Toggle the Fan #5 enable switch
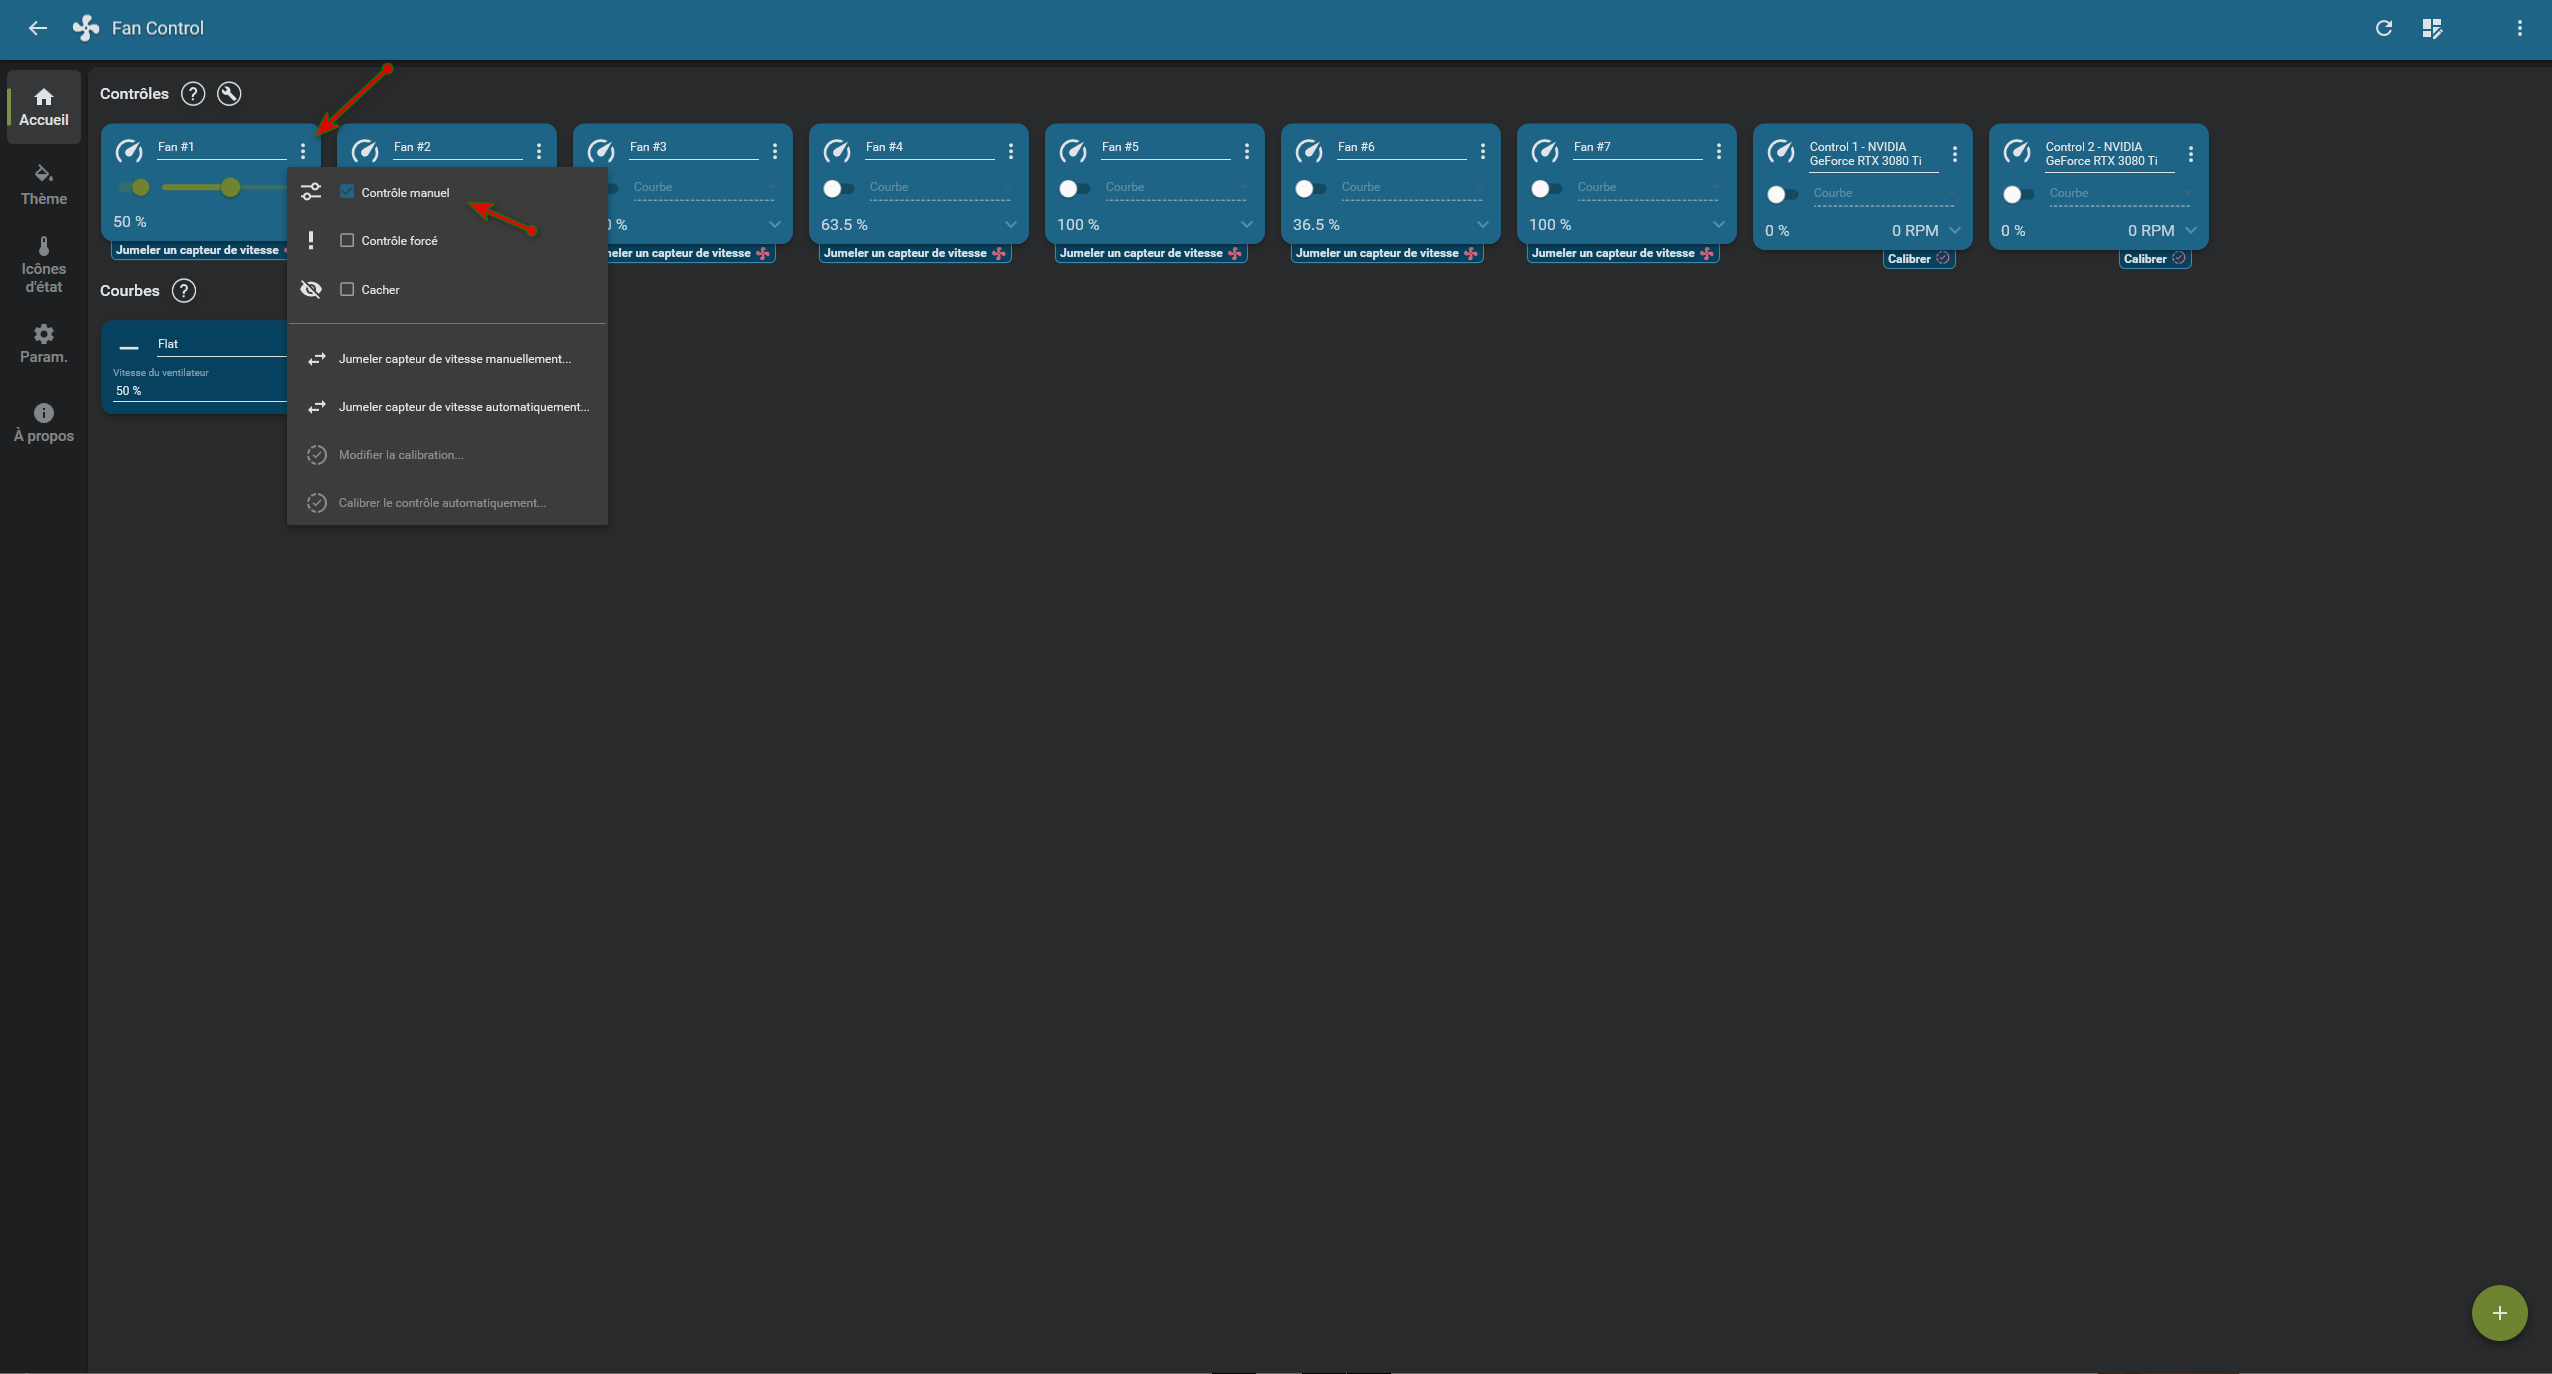The height and width of the screenshot is (1374, 2552). tap(1073, 188)
